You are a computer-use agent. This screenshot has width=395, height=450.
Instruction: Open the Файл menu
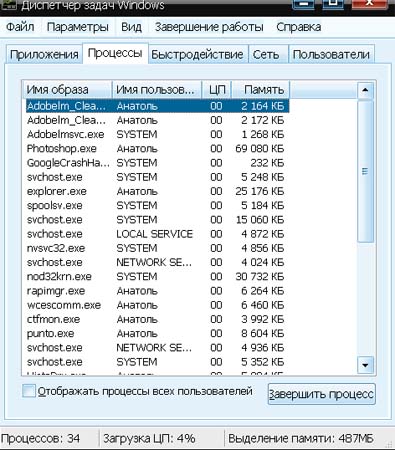[20, 27]
